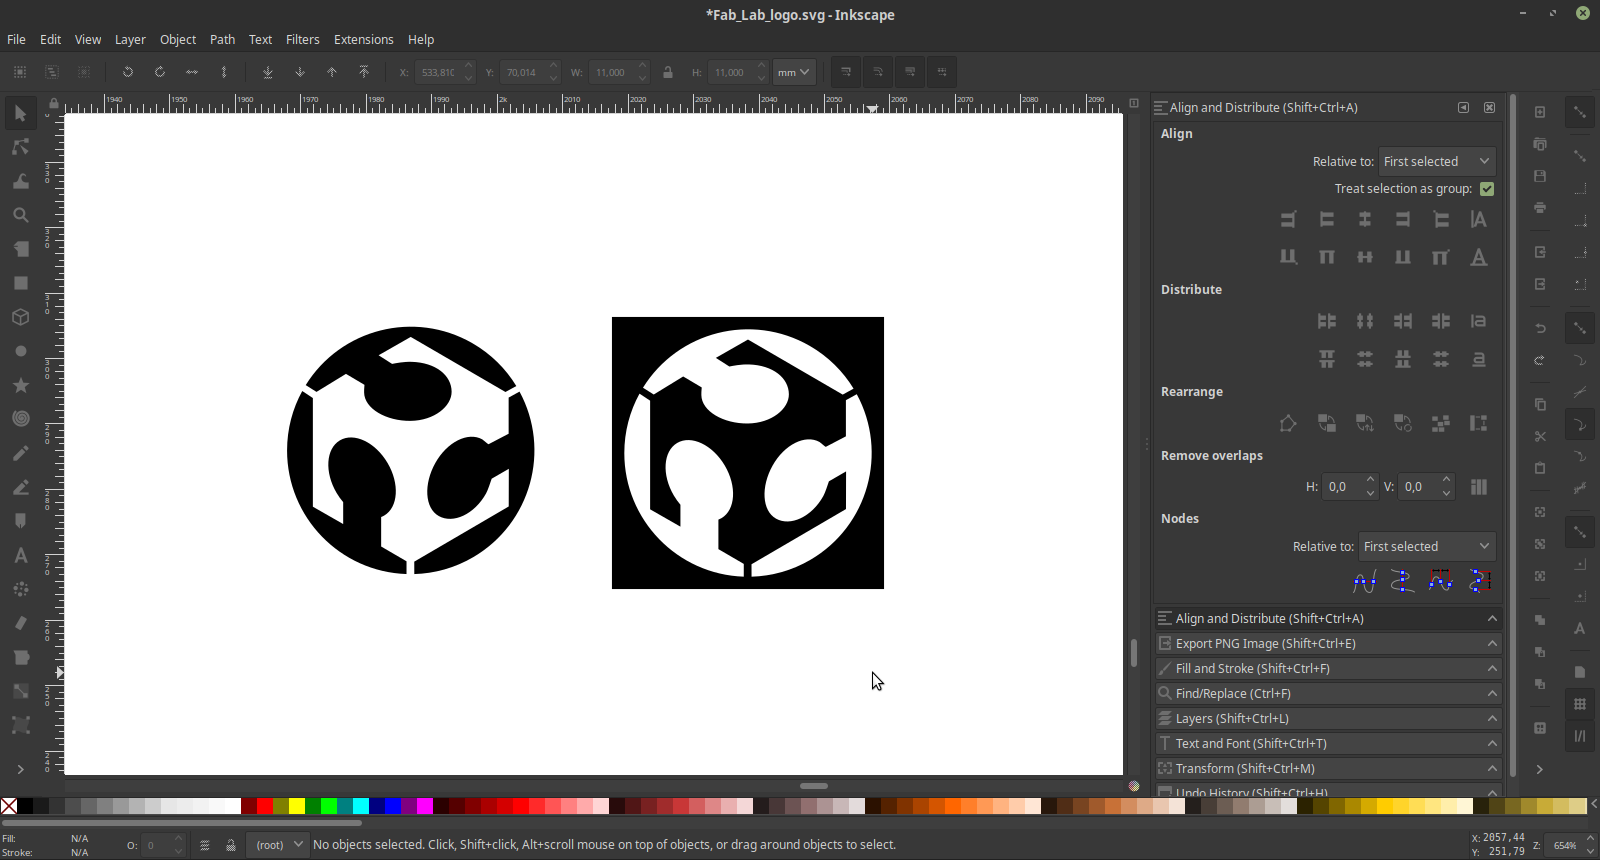Click Center on vertical axis align icon
Viewport: 1600px width, 860px height.
(1365, 220)
